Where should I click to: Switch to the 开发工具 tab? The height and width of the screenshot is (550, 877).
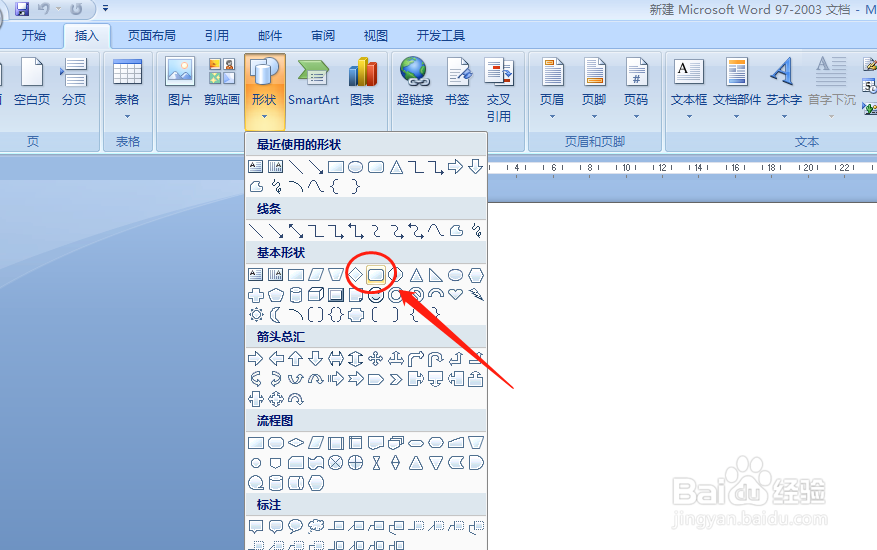click(441, 36)
